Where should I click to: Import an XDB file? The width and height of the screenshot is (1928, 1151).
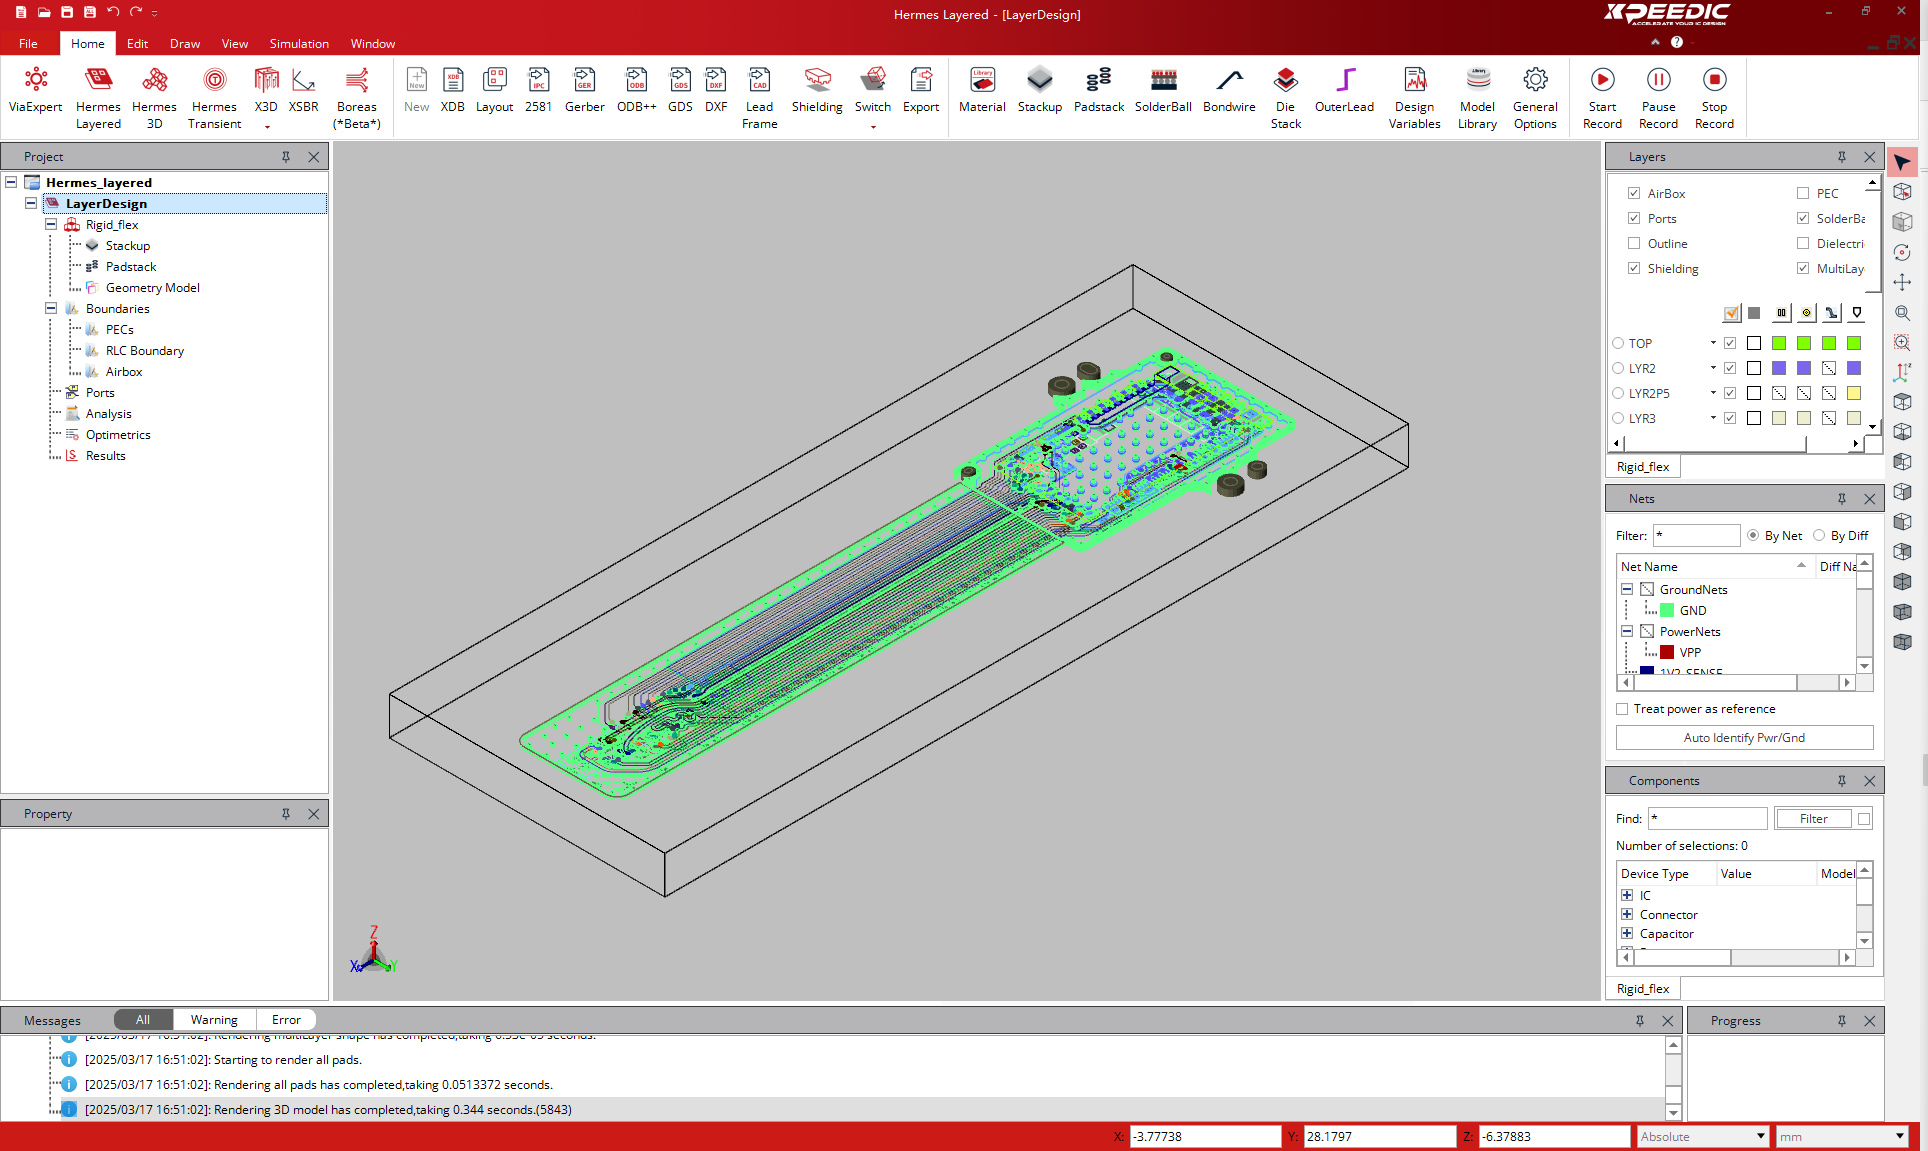(x=452, y=90)
